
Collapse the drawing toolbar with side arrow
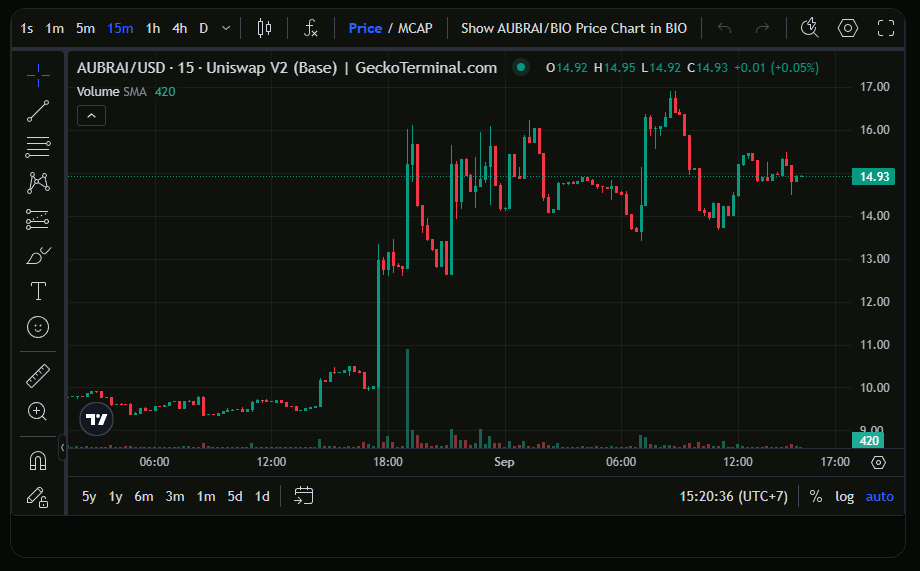62,447
